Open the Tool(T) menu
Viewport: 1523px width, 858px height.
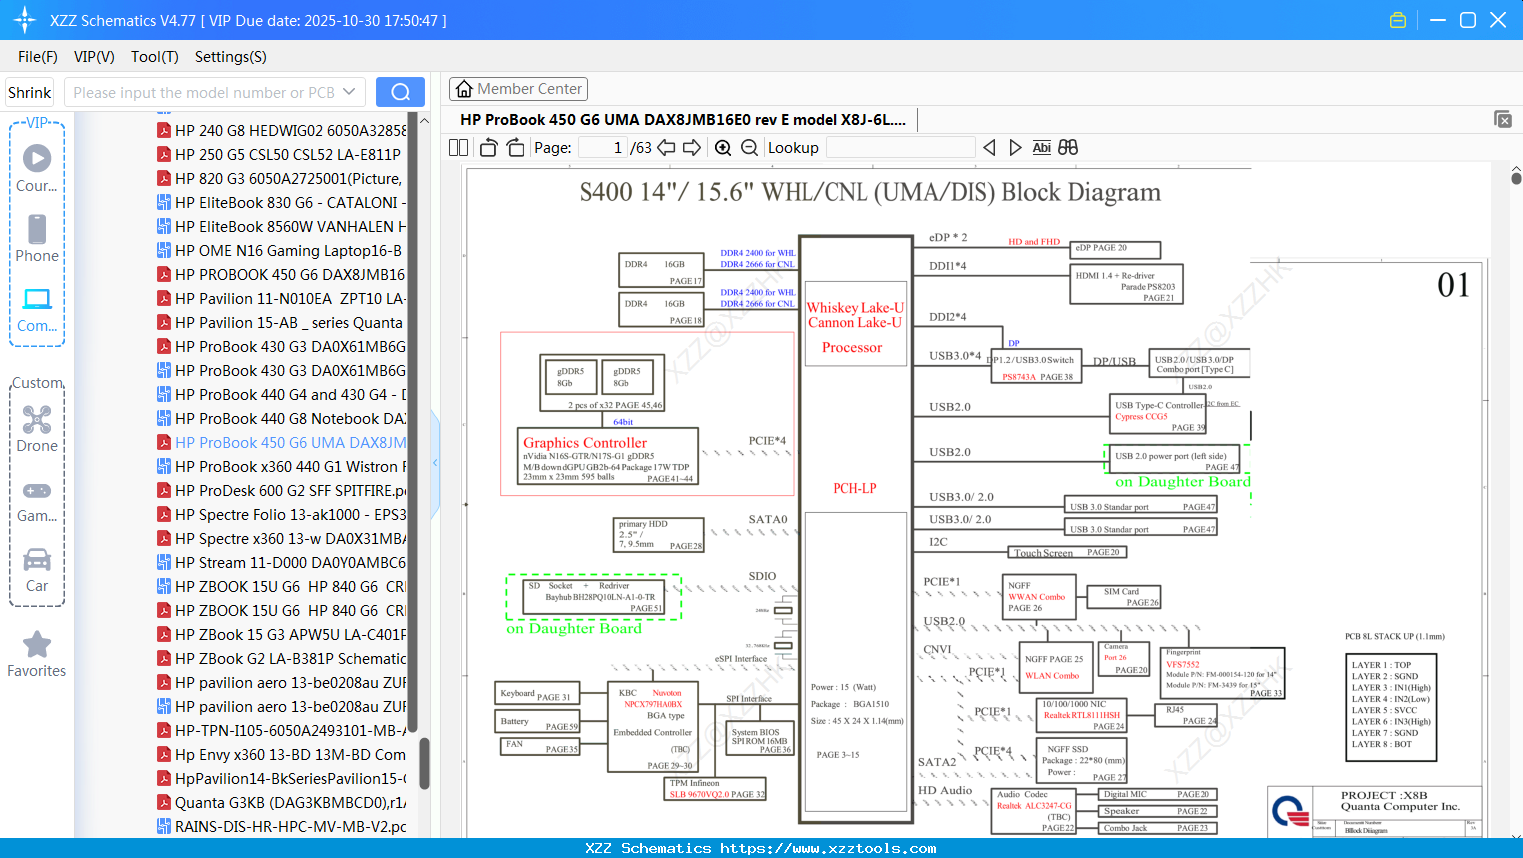(155, 57)
